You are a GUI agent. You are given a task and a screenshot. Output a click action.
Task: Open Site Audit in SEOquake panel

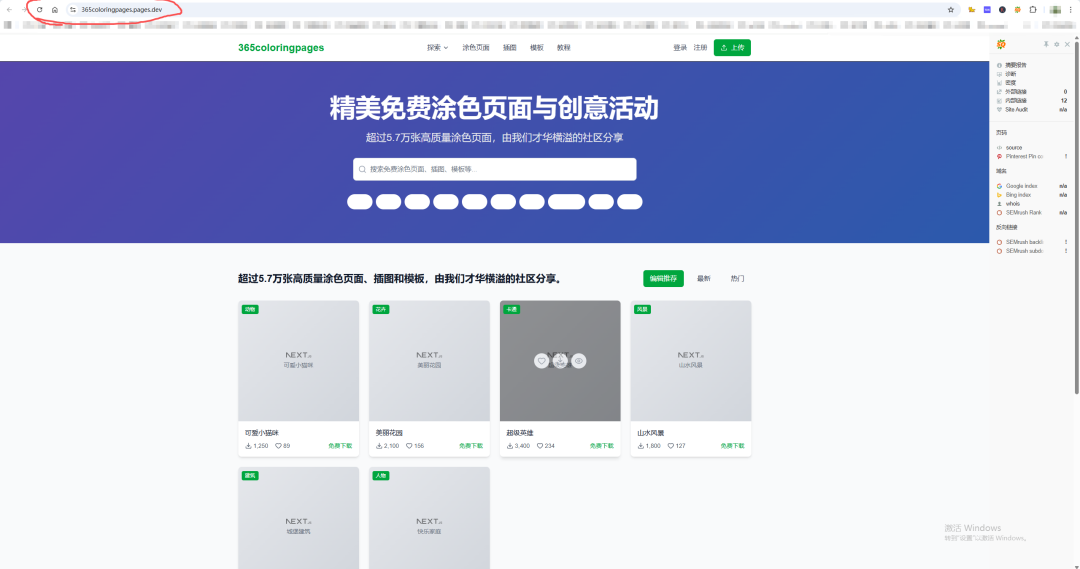1017,110
